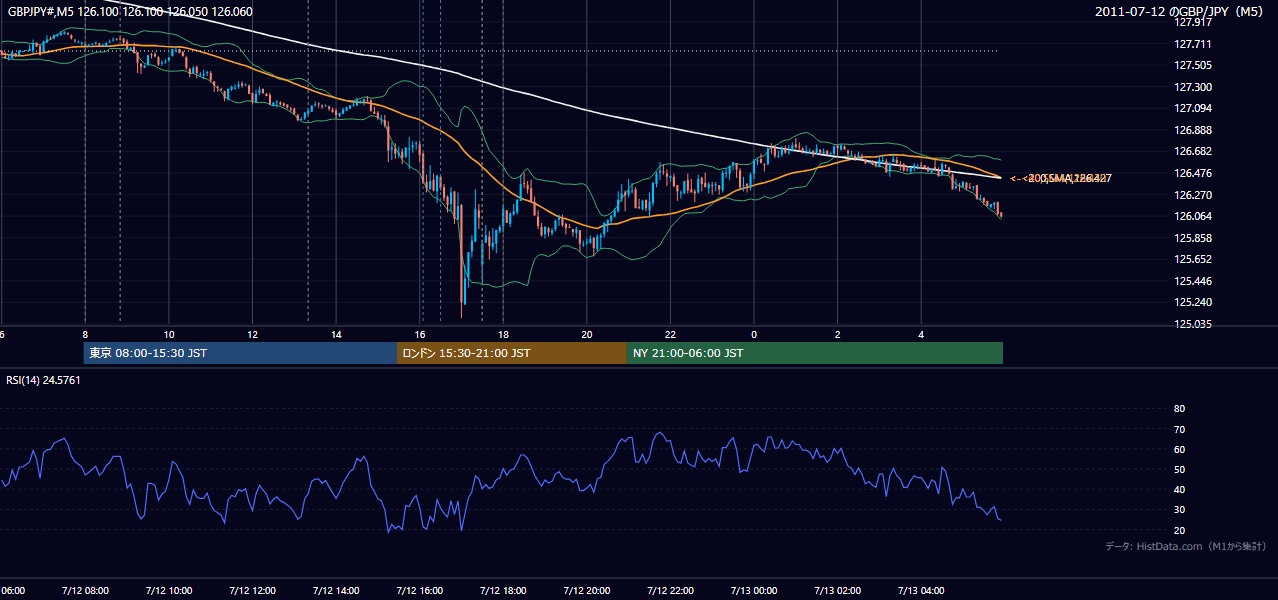Click the 7/12 18:00 bottom time label
Viewport: 1278px width, 600px height.
tap(503, 590)
